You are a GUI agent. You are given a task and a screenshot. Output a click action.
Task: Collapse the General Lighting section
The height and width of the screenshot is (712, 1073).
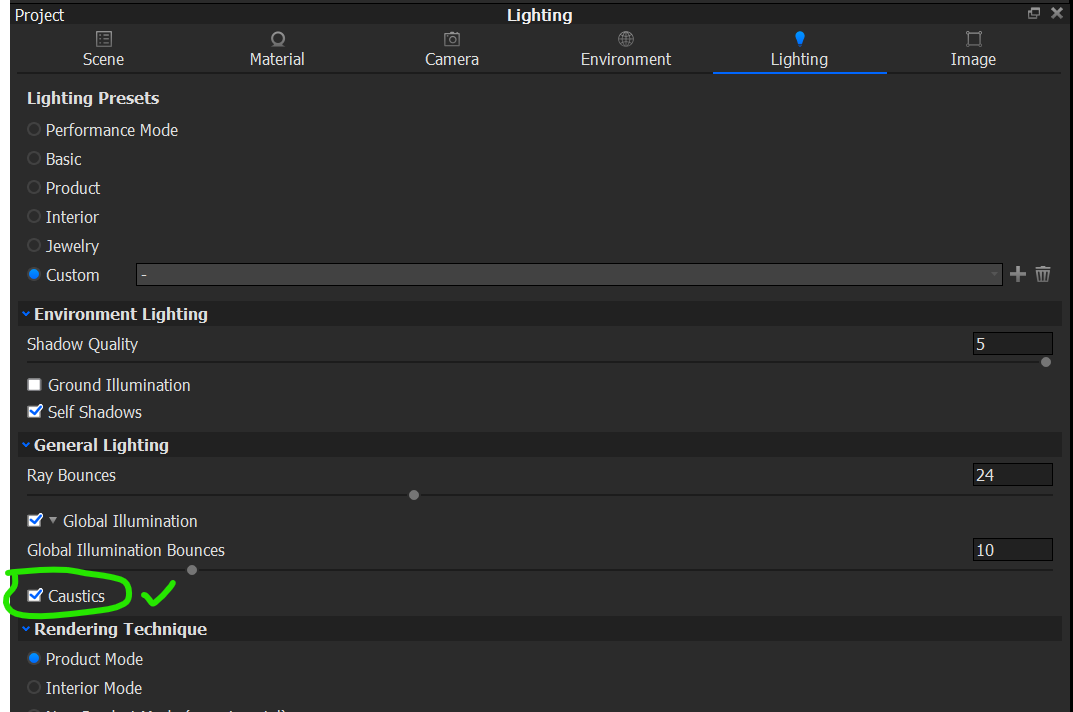point(26,445)
